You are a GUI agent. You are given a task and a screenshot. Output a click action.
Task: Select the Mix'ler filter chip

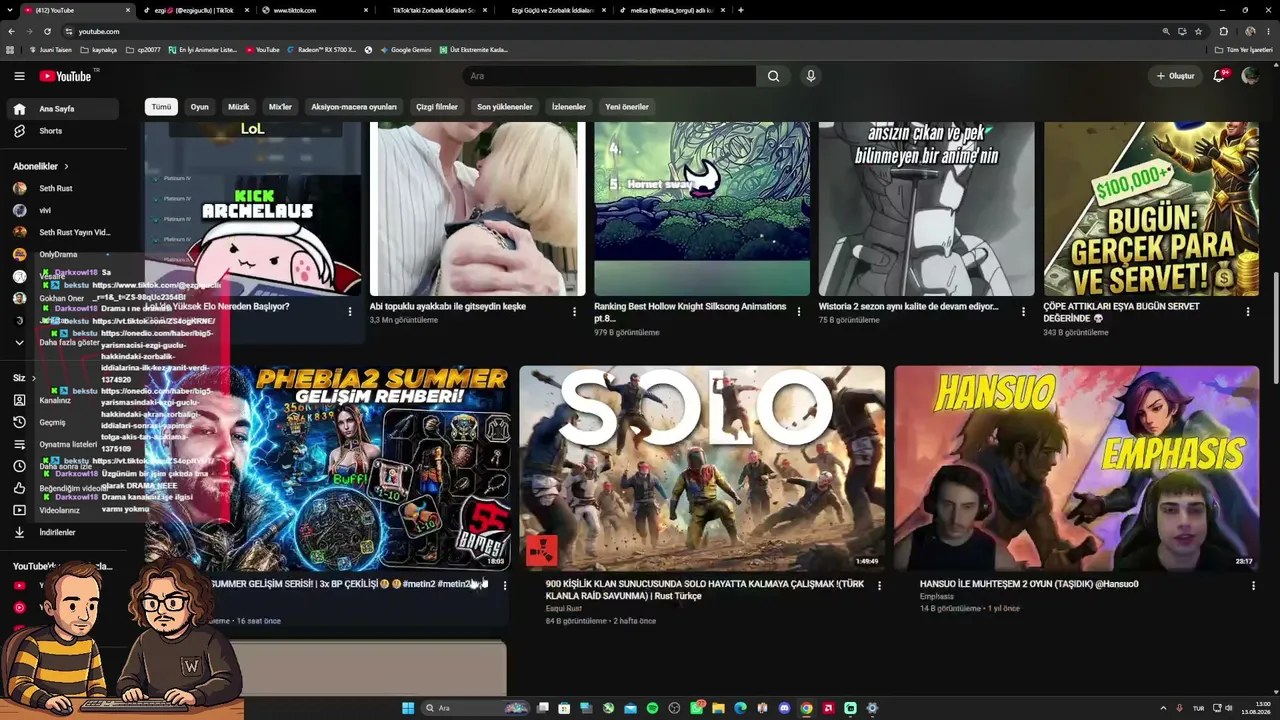tap(280, 107)
